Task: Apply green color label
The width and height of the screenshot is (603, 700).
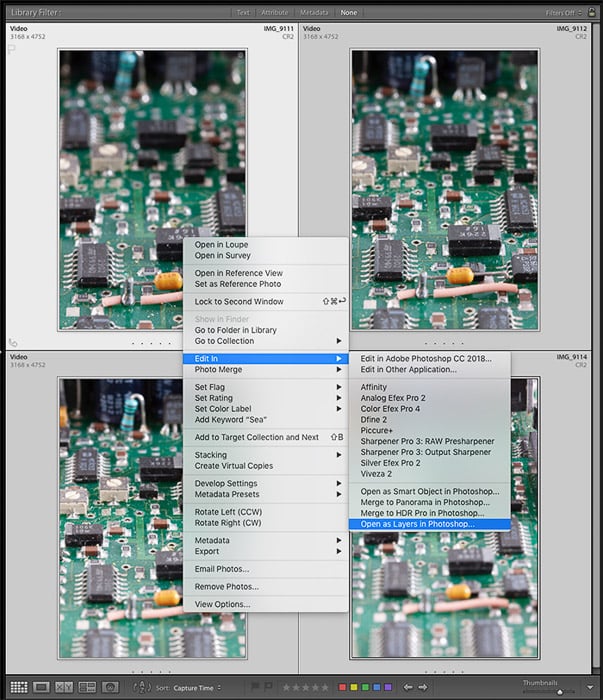Action: [x=365, y=688]
